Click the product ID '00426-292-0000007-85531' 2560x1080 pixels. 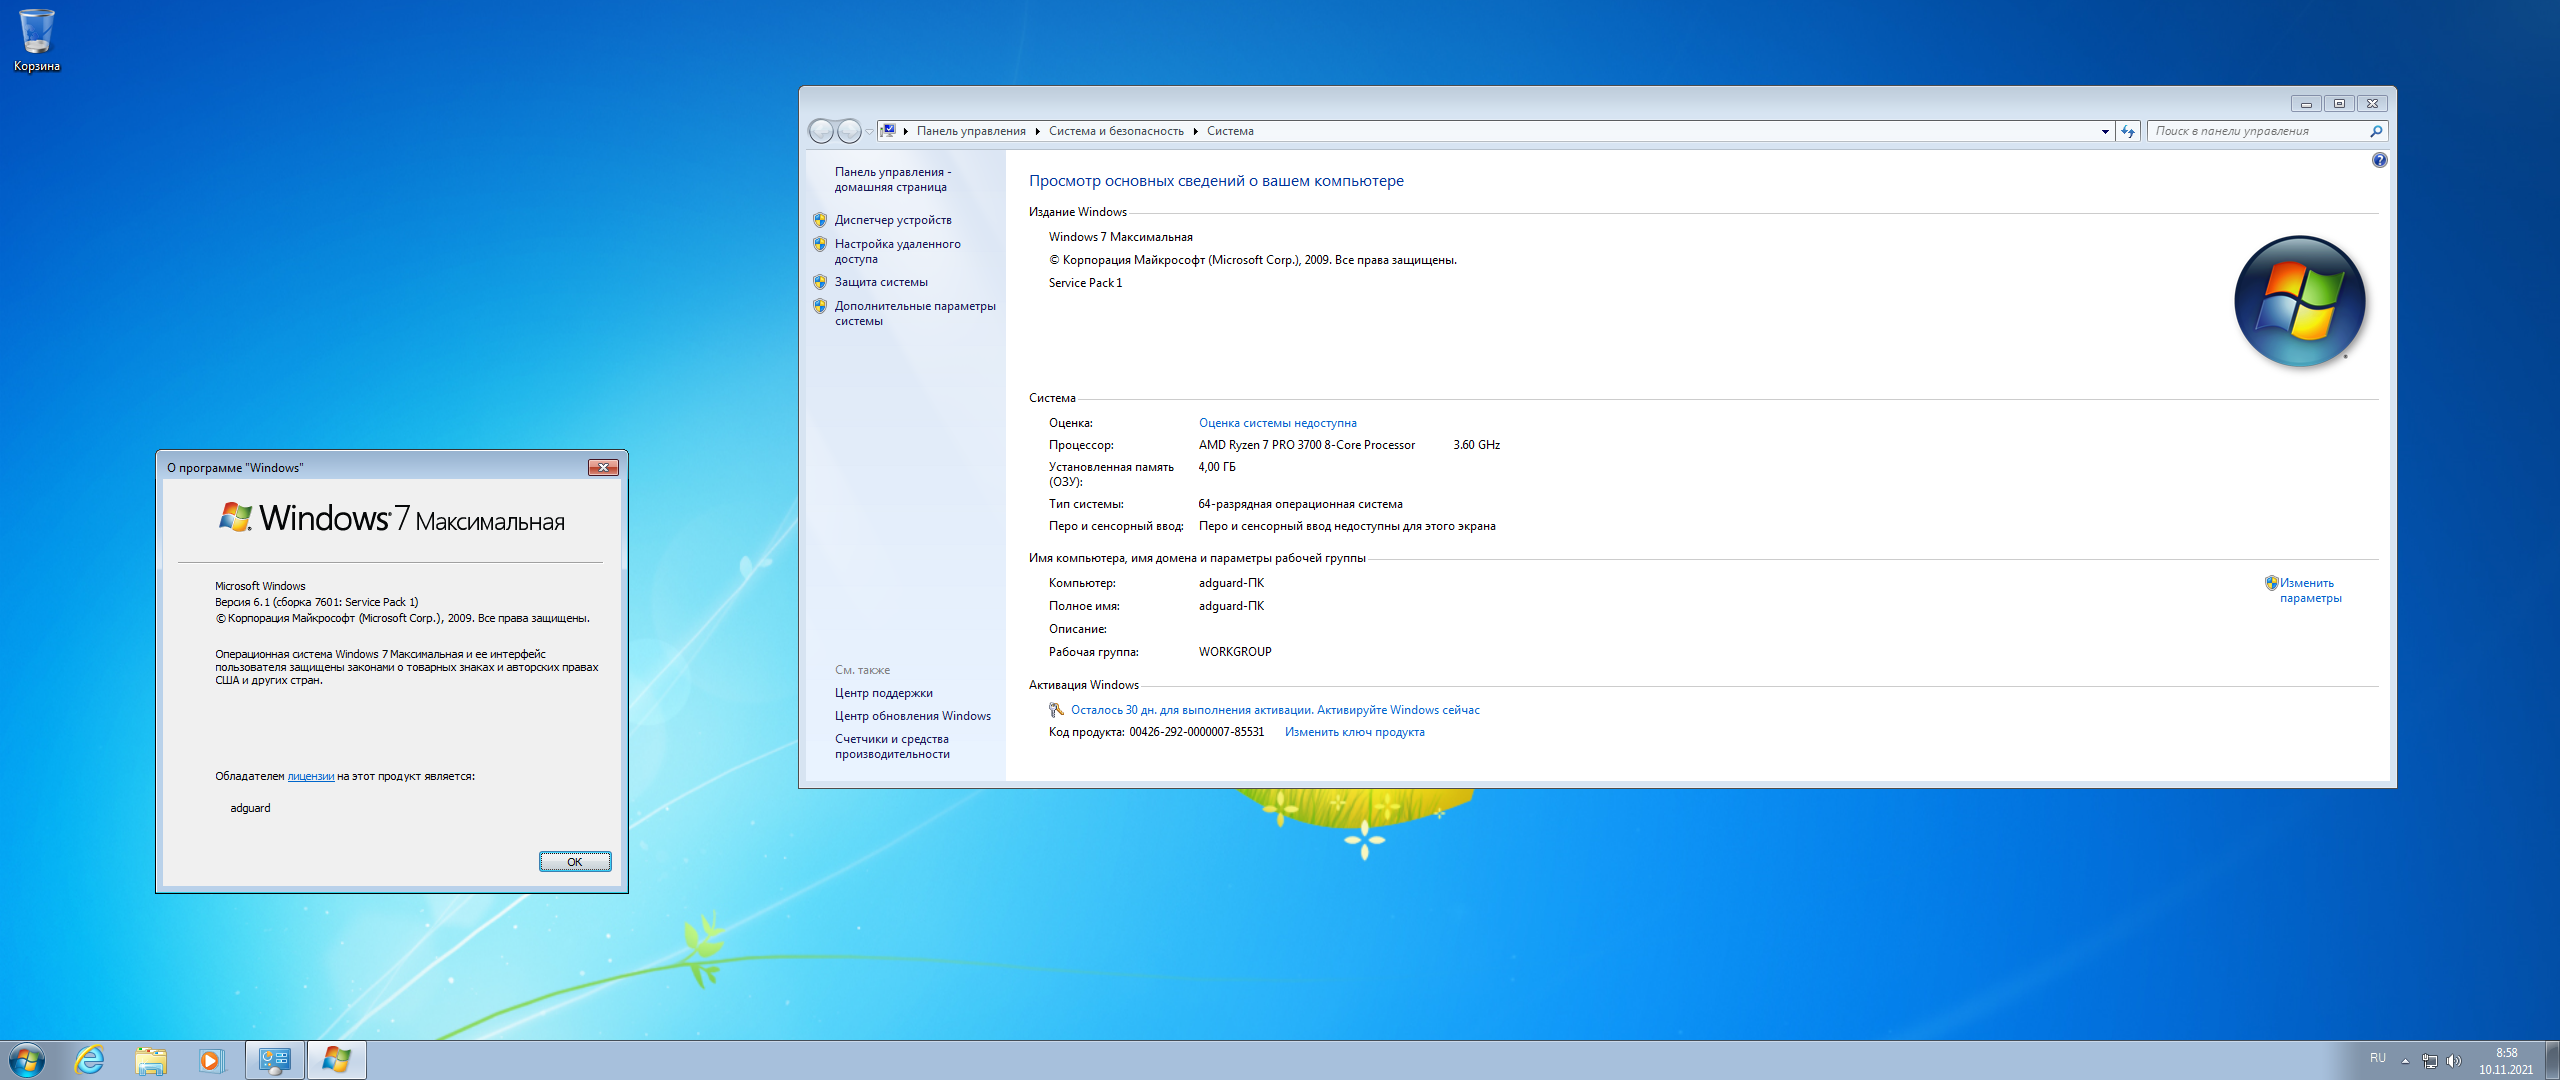[1197, 732]
